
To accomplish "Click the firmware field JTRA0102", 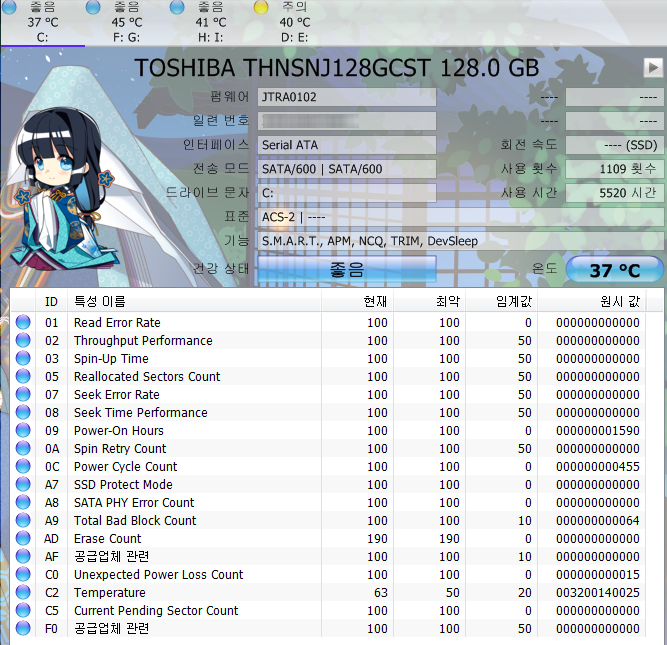I will [347, 97].
